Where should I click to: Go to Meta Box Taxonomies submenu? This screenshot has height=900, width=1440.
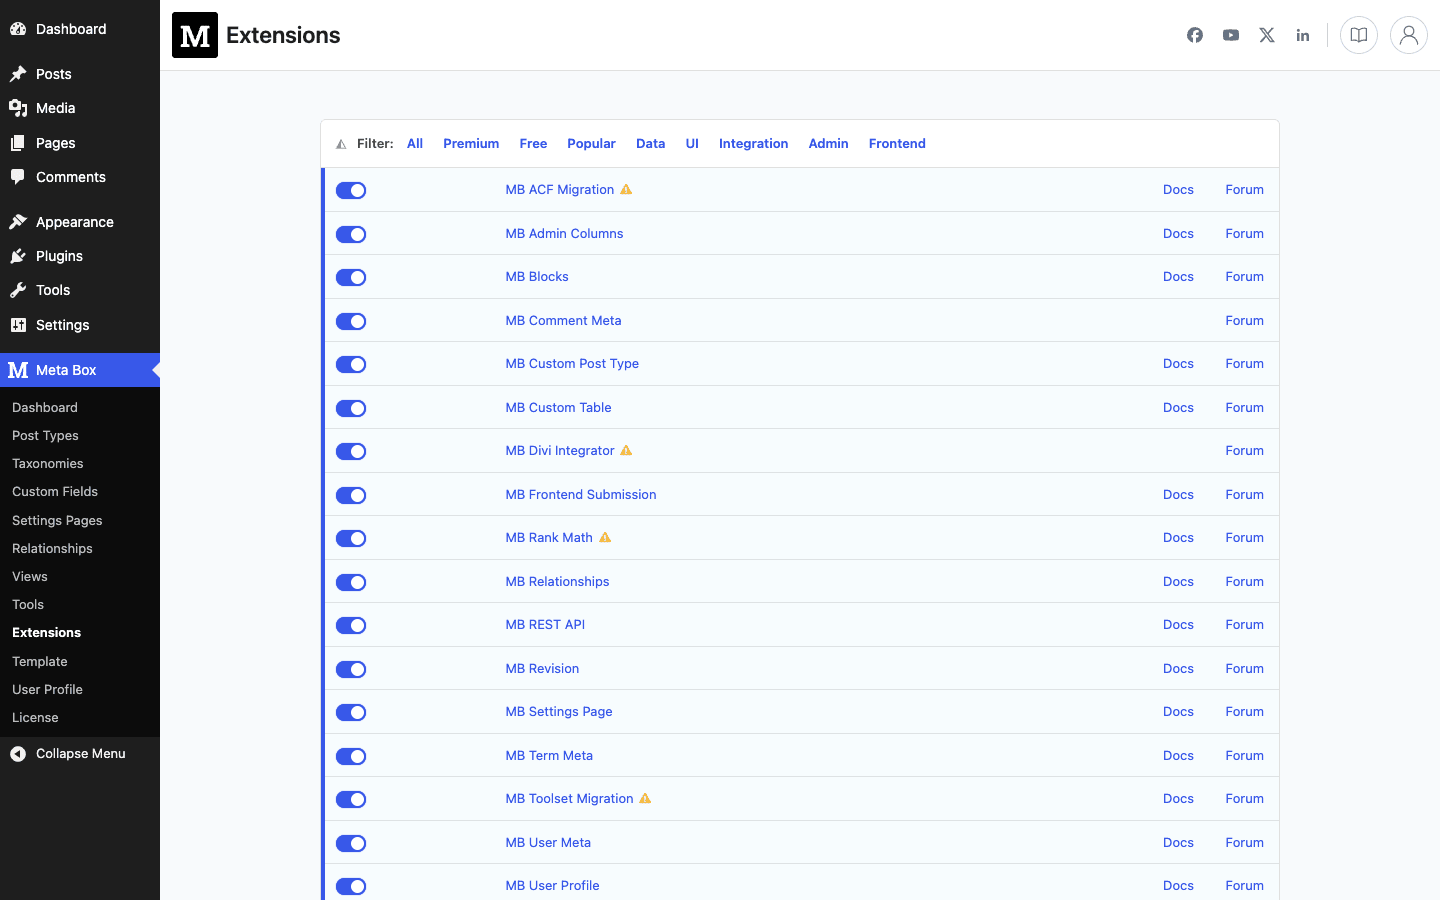tap(80, 463)
